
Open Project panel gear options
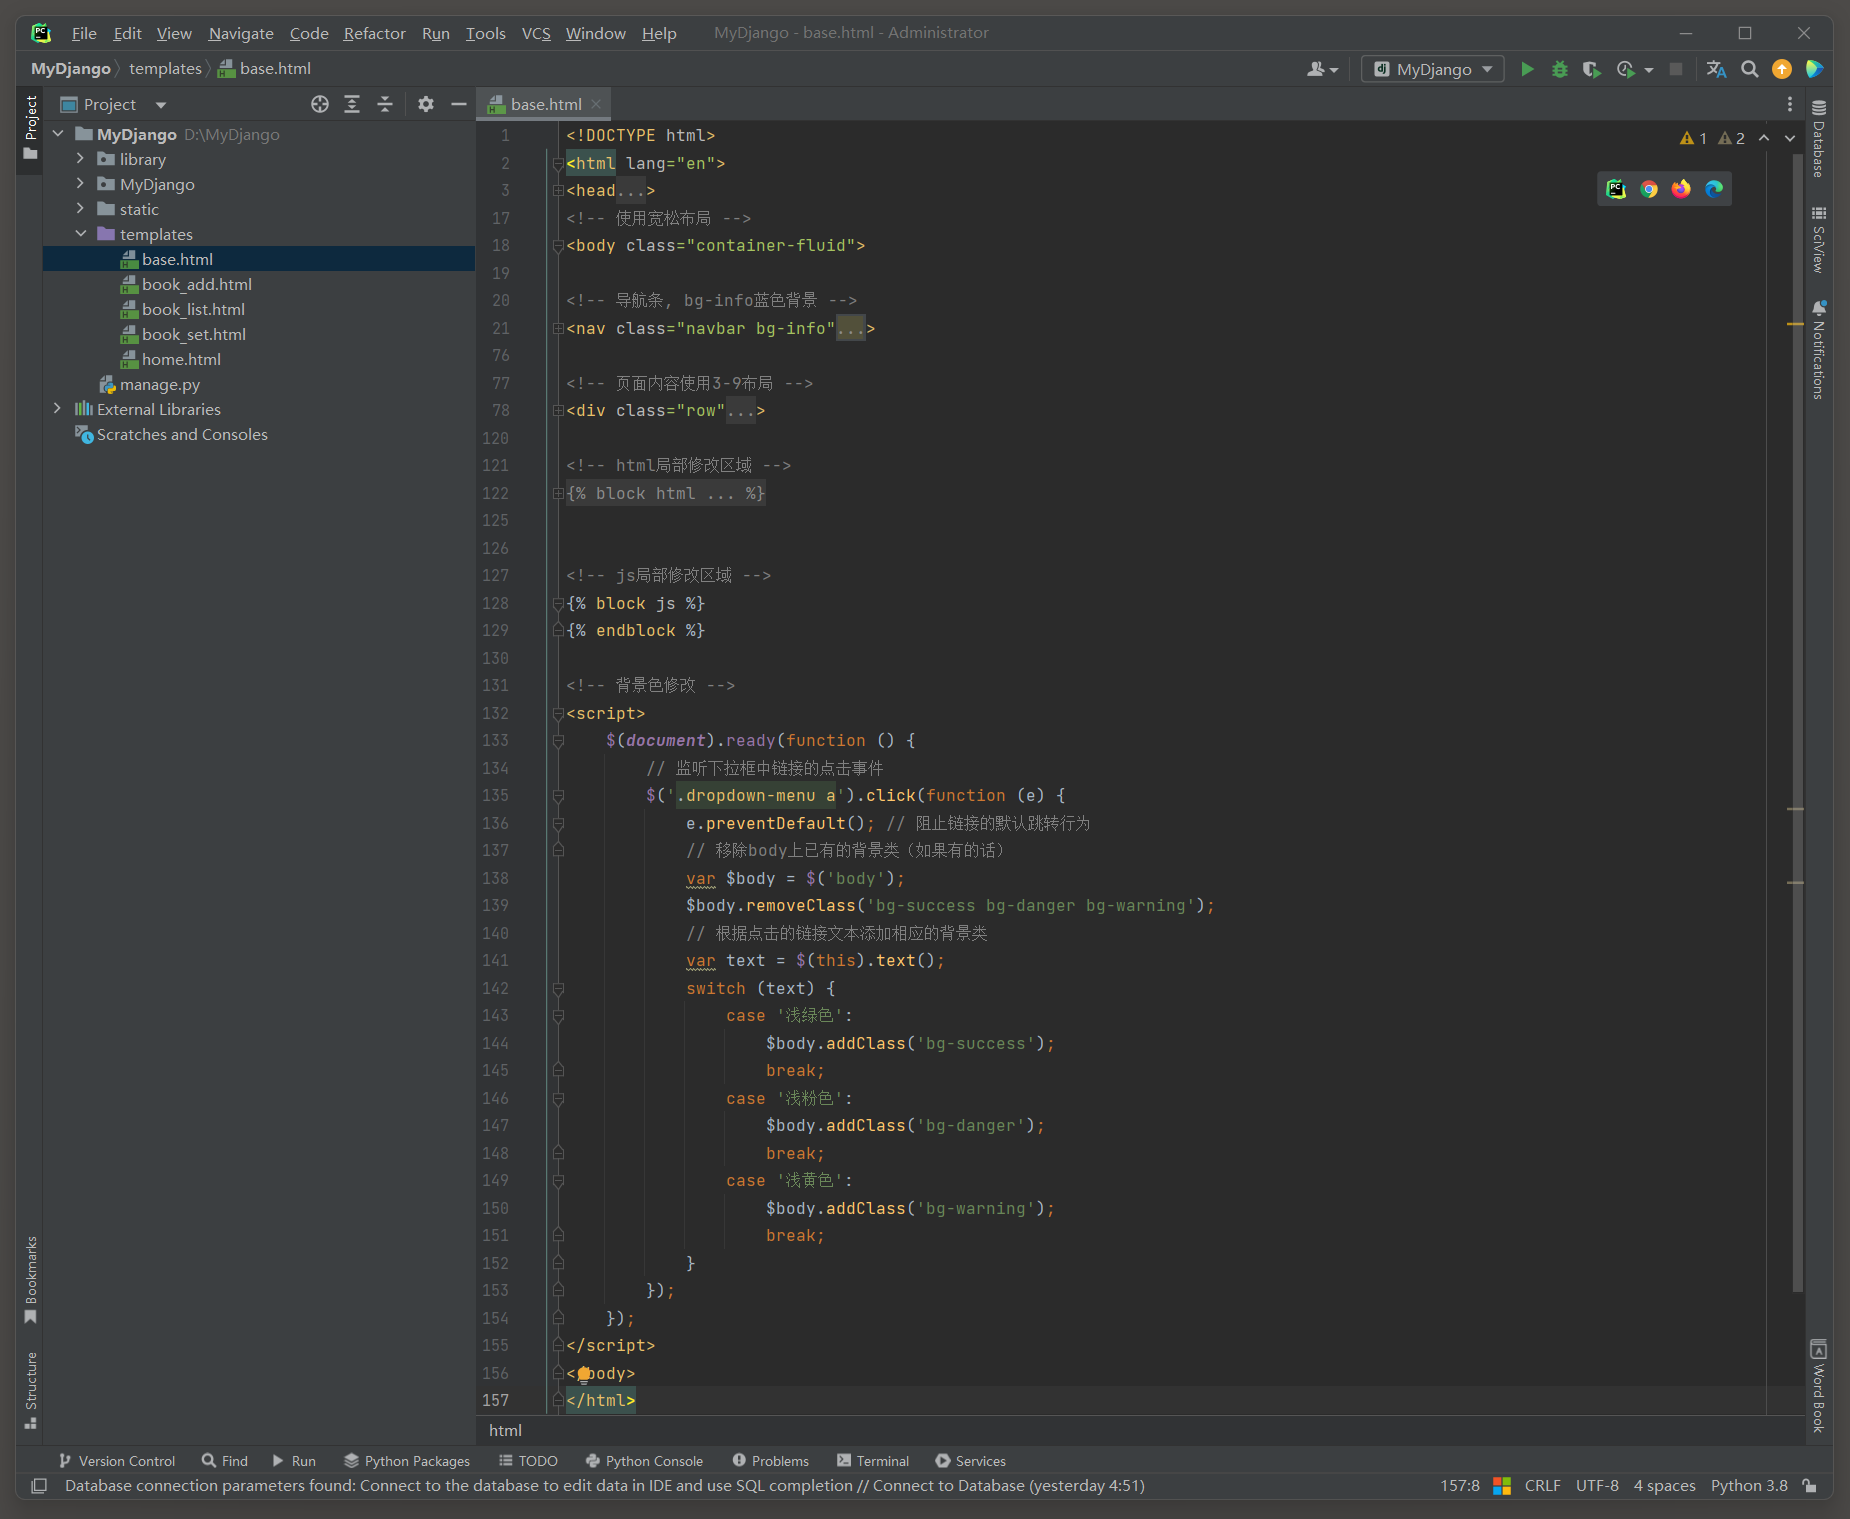click(x=426, y=104)
